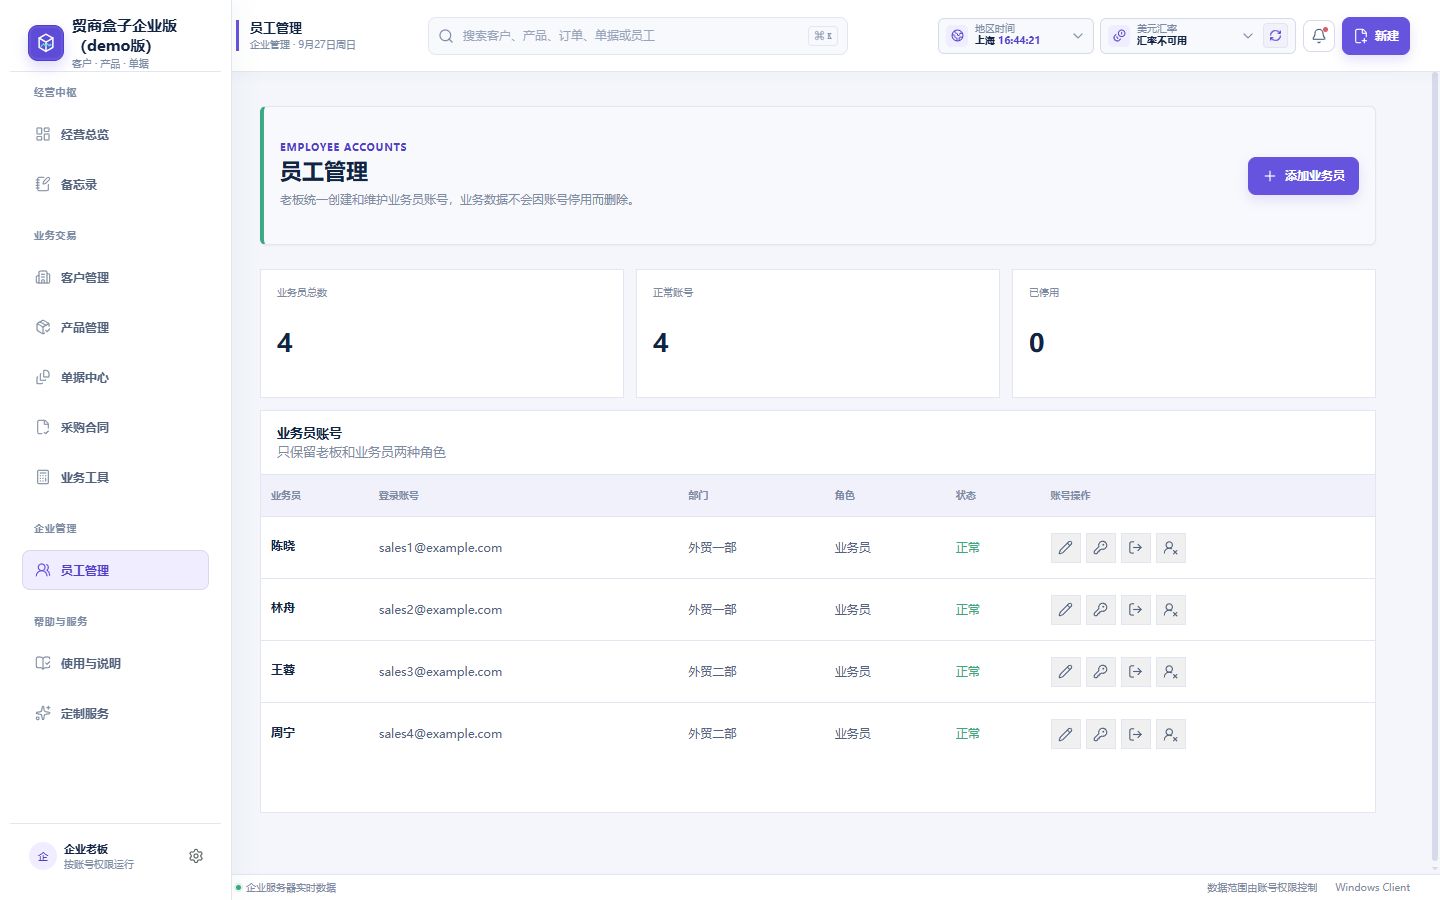Force logout icon in 陈晓 row
Viewport: 1440px width, 900px height.
pos(1136,548)
